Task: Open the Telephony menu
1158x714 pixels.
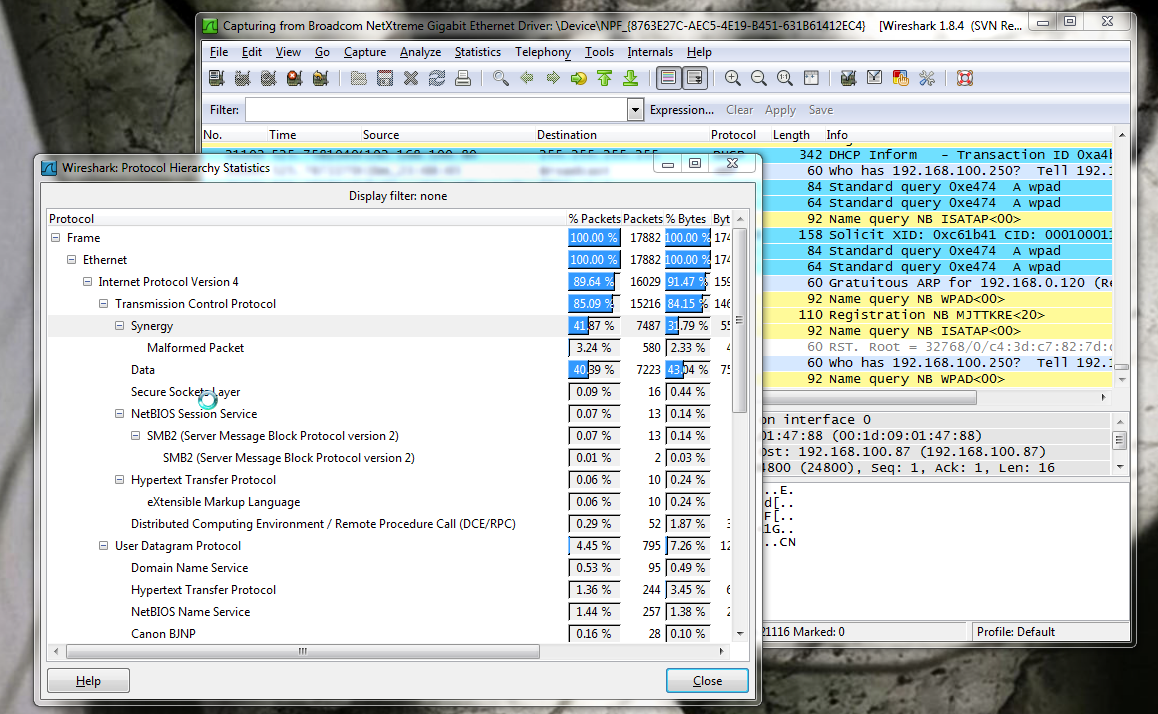Action: [543, 52]
